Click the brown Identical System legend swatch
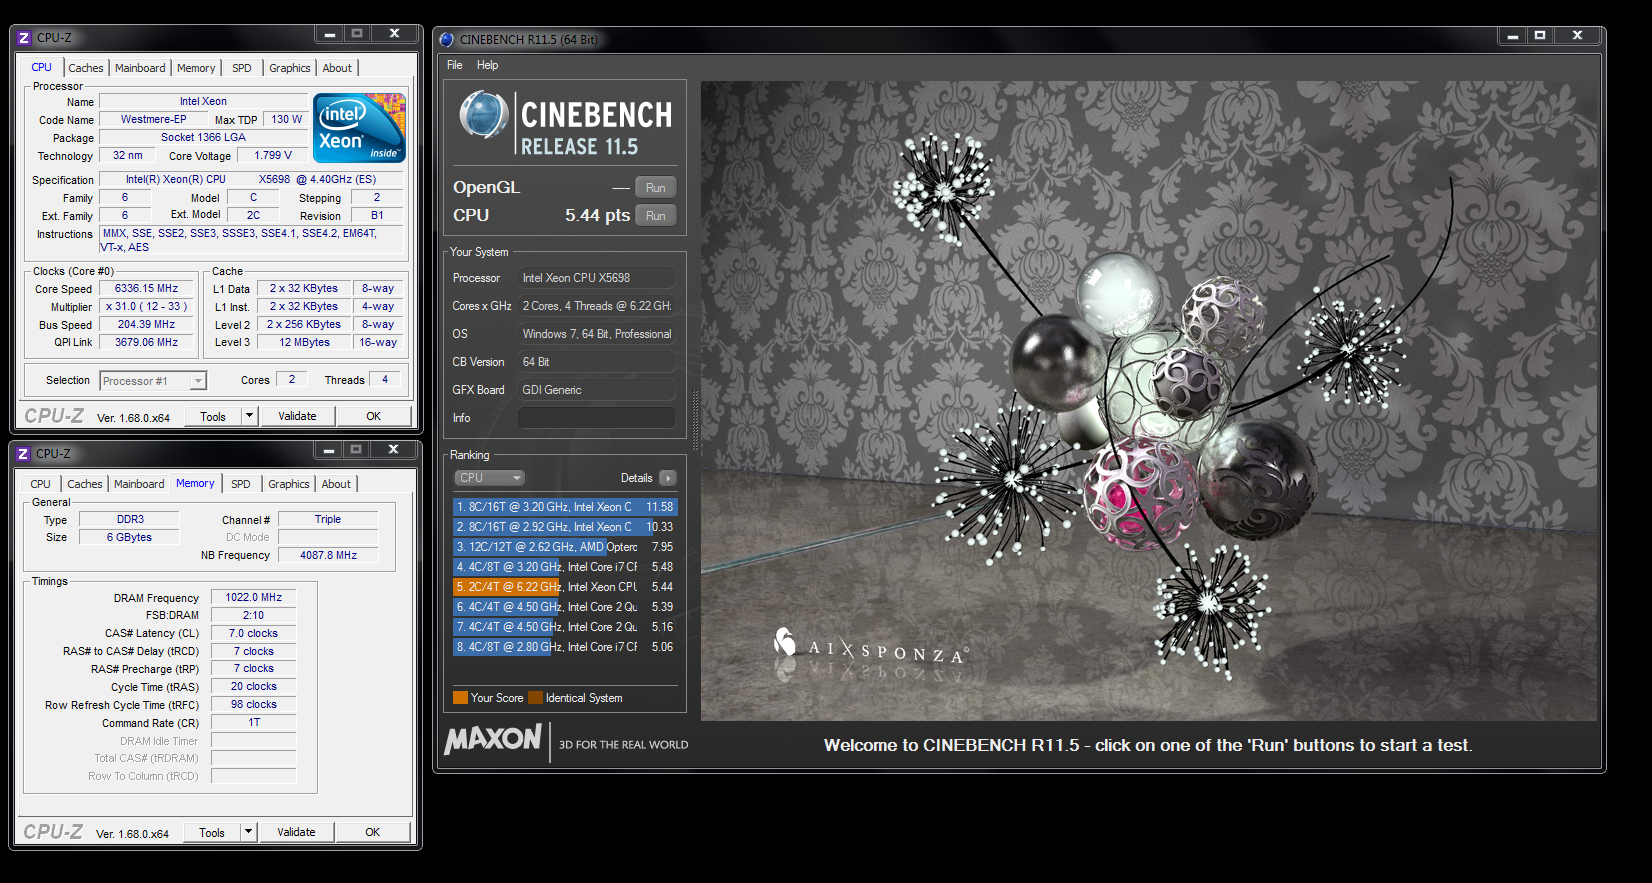Image resolution: width=1652 pixels, height=883 pixels. coord(535,698)
